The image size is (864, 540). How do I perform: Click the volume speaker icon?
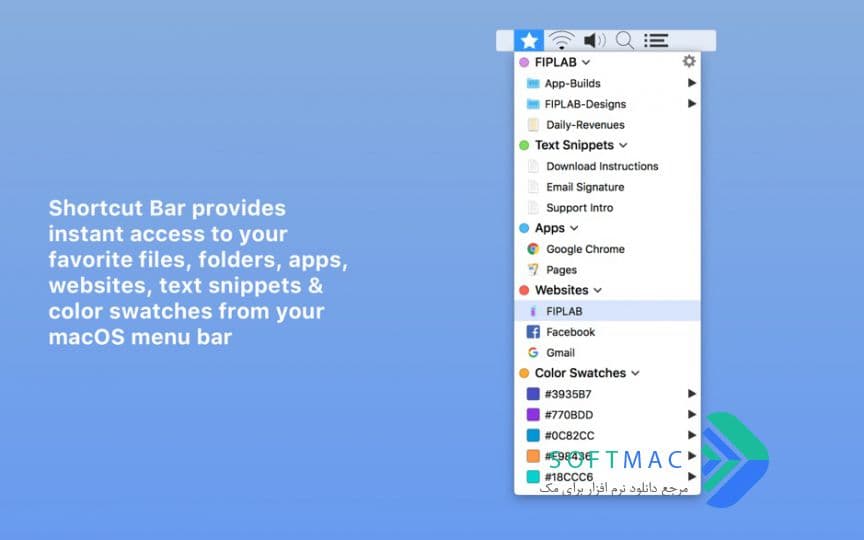click(x=594, y=40)
